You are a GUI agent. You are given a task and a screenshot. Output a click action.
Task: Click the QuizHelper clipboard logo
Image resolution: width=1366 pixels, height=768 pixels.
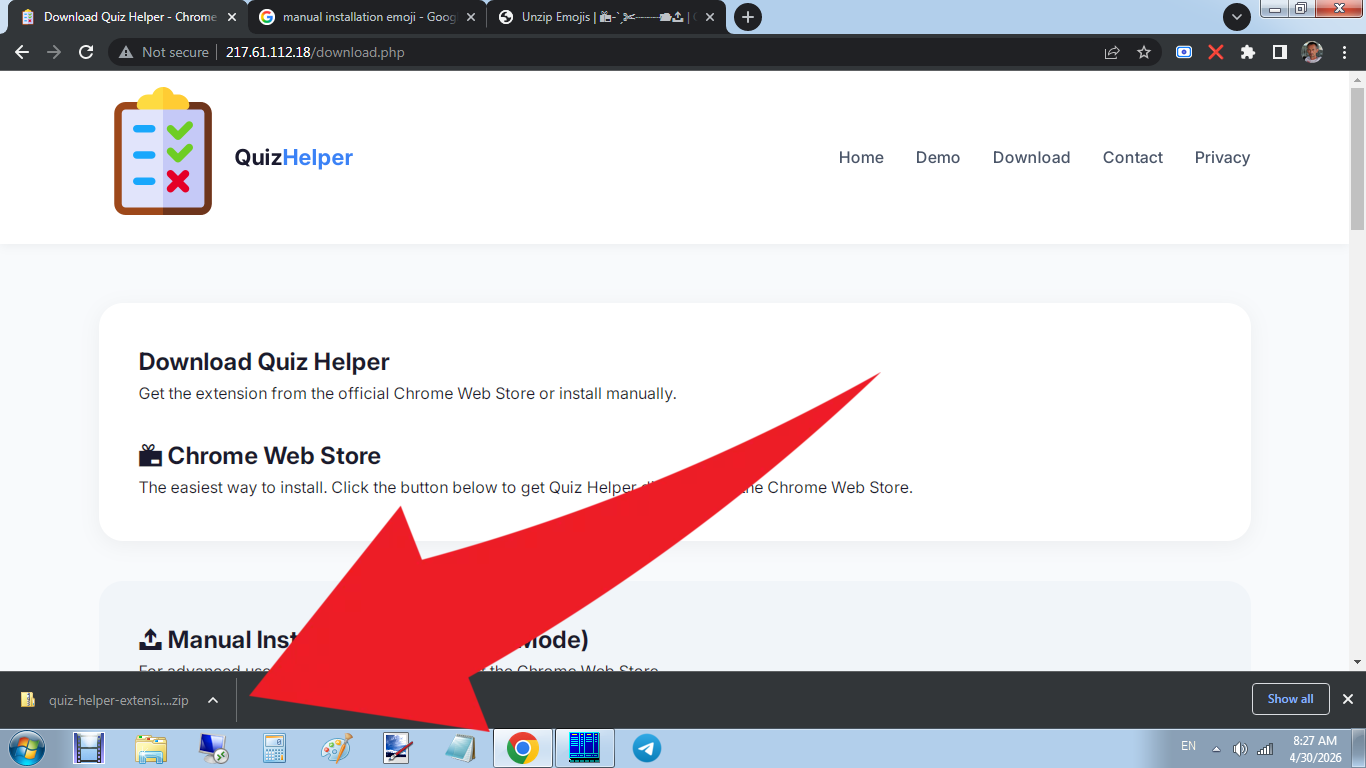(x=163, y=152)
